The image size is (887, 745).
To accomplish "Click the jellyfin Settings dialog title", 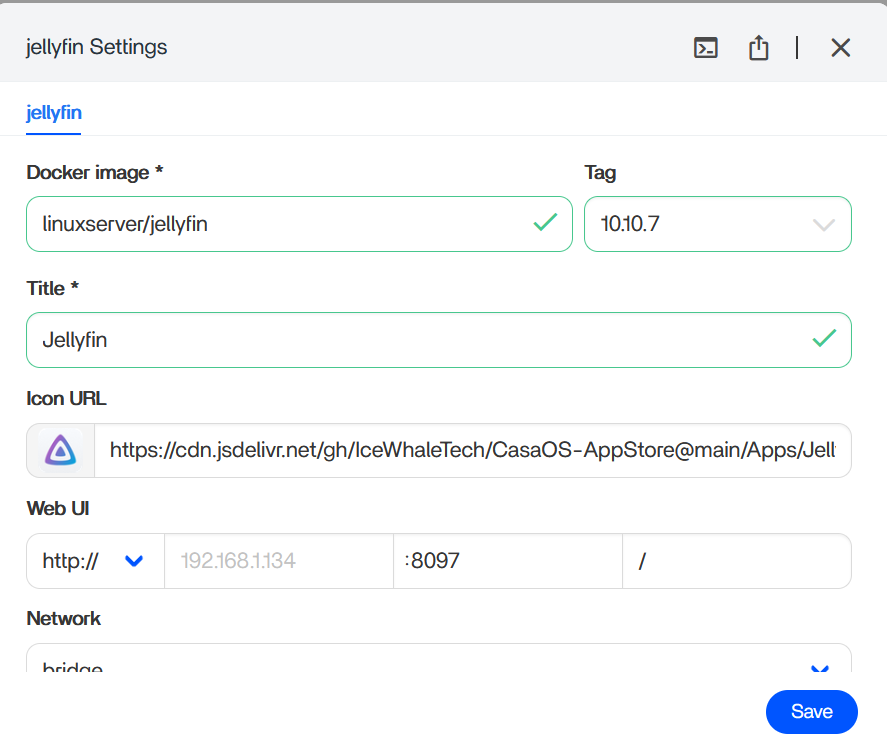I will click(x=97, y=47).
